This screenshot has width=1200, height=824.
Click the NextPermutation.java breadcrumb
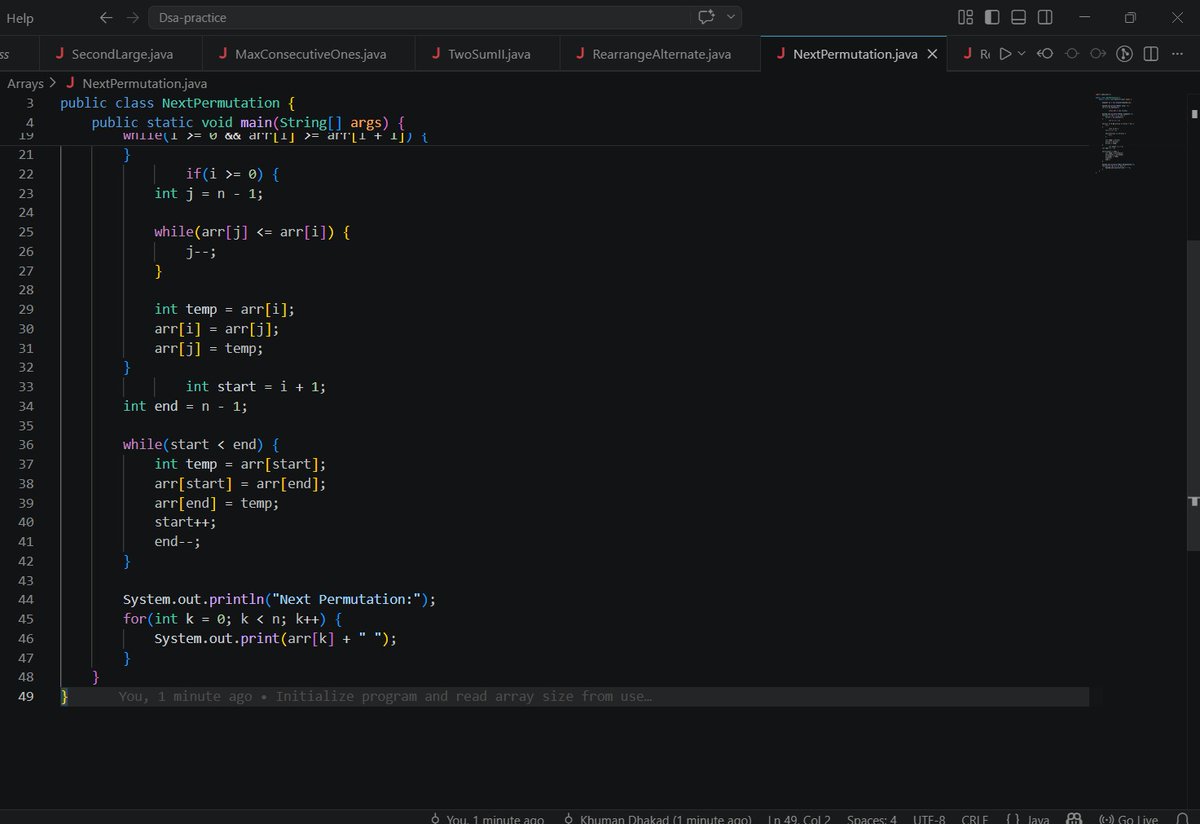coord(145,84)
